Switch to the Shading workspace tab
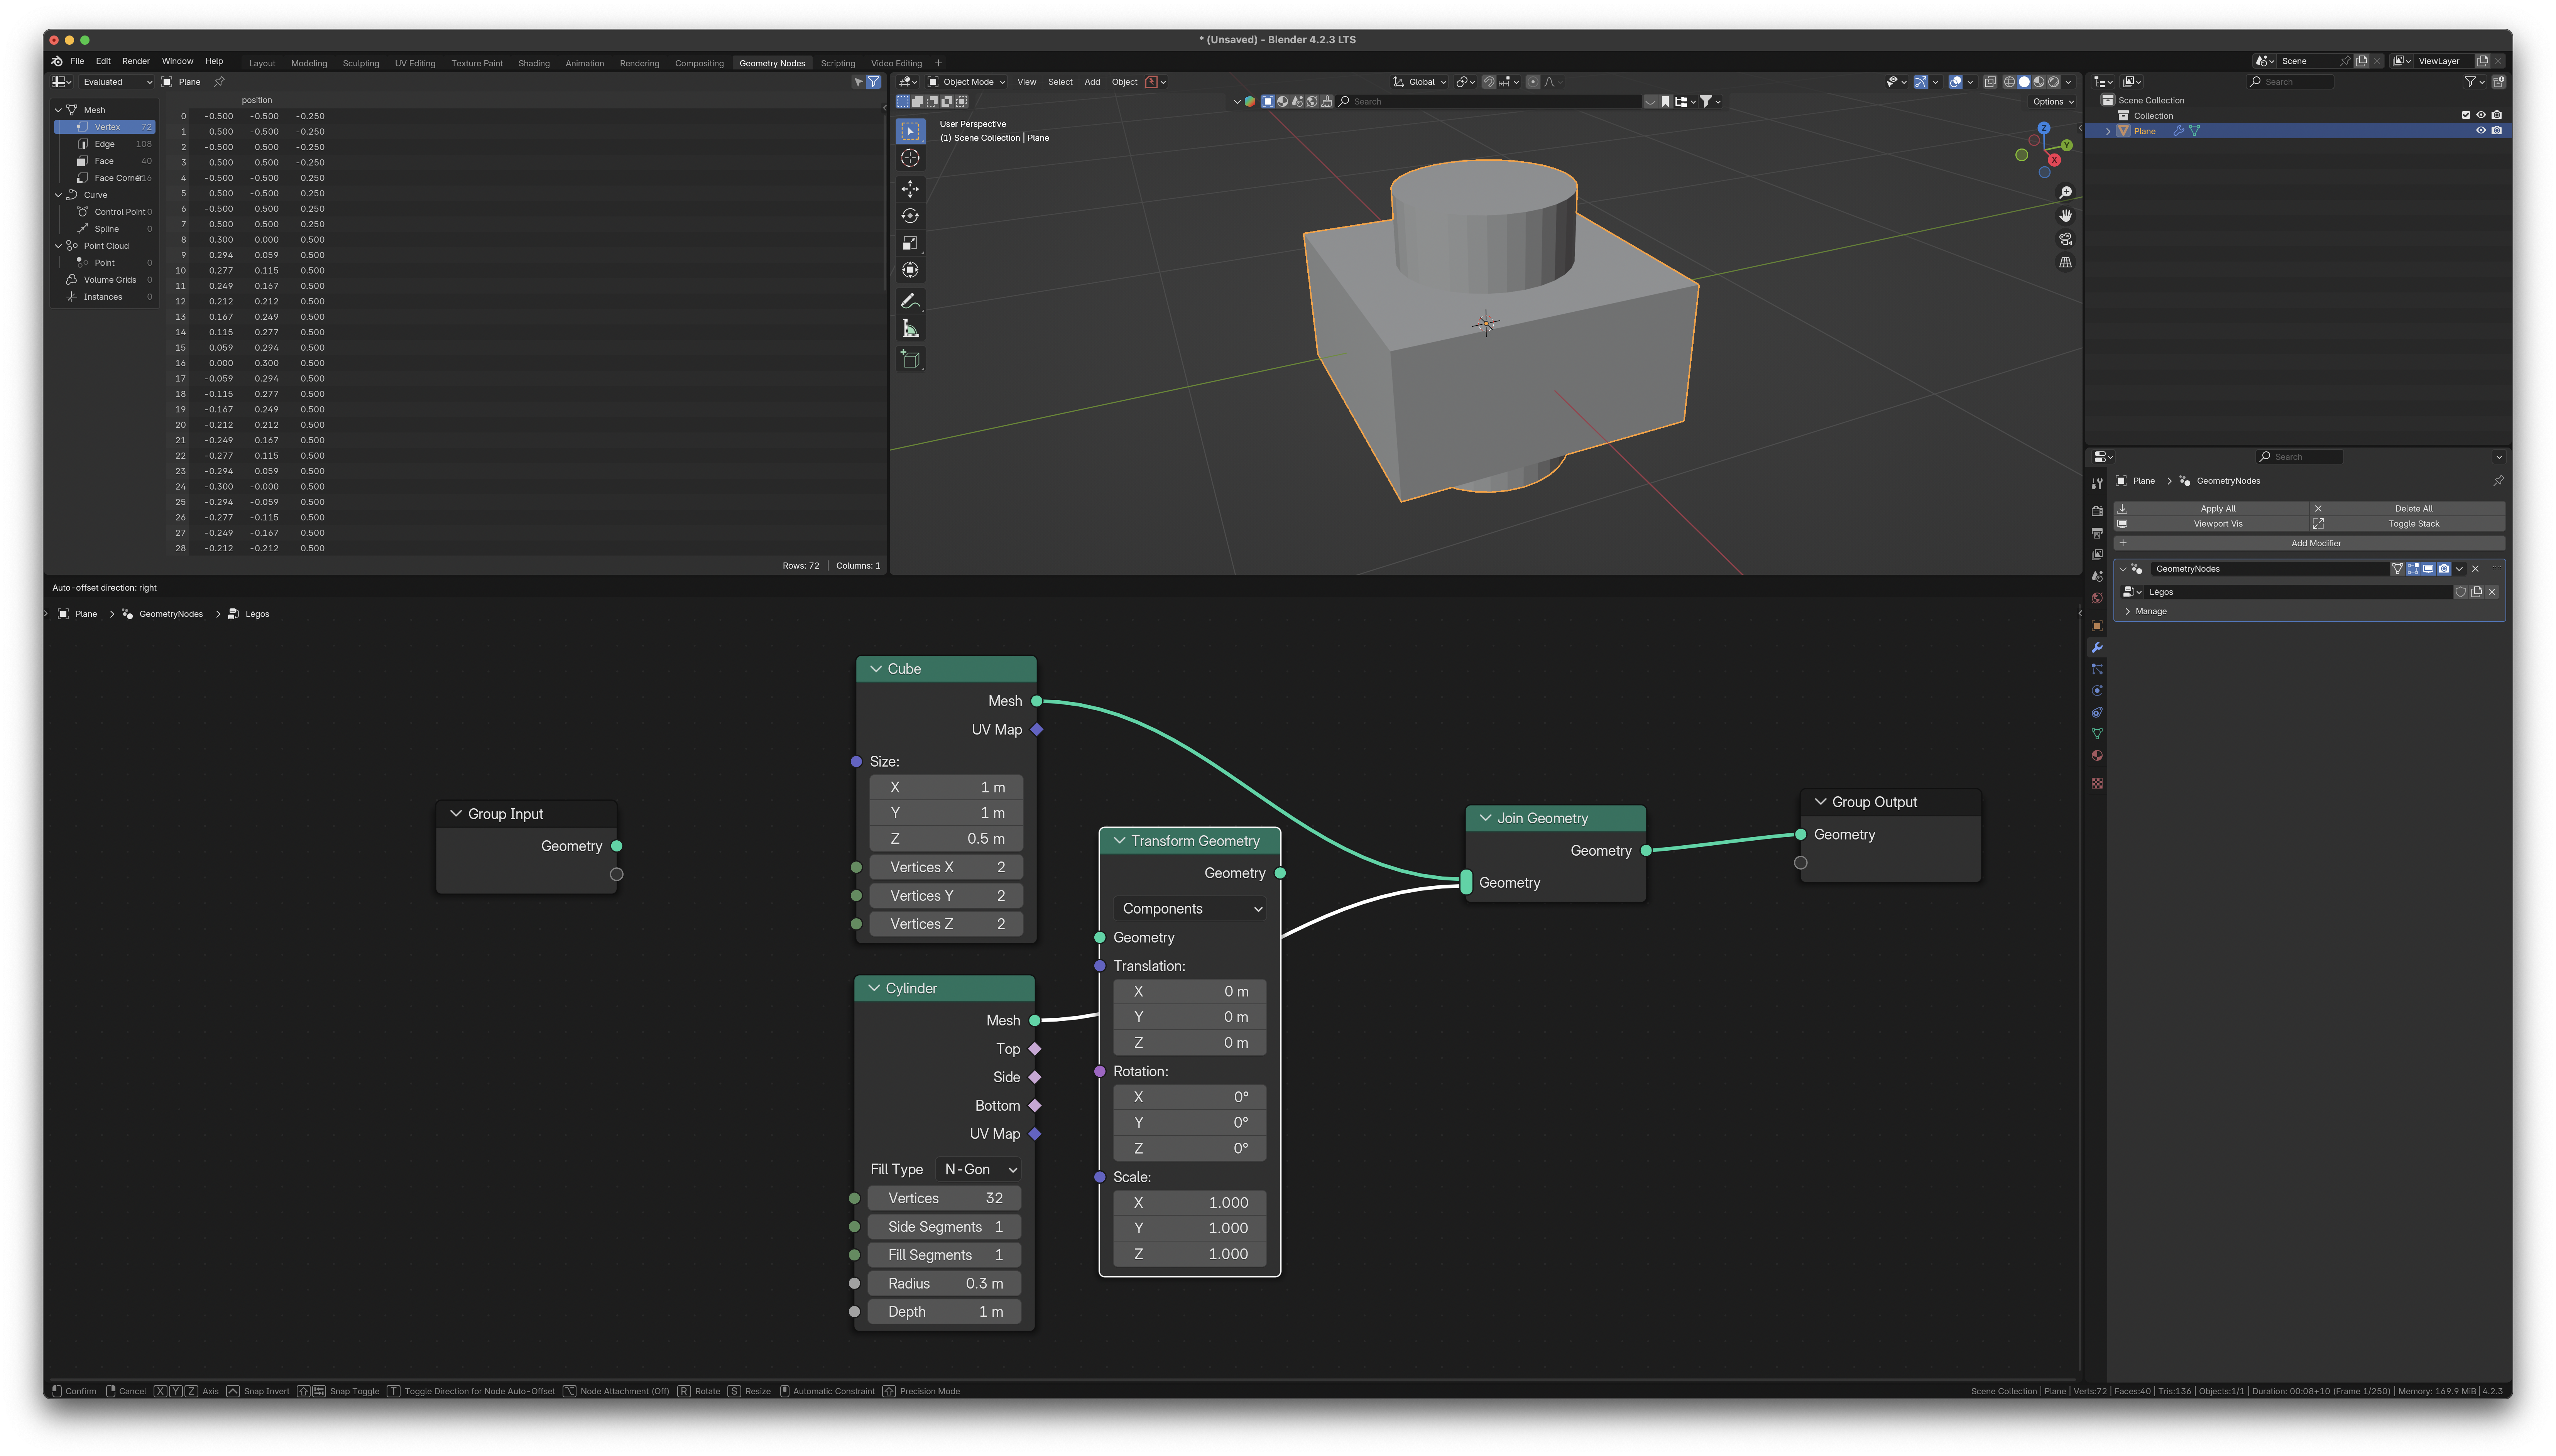 point(534,63)
